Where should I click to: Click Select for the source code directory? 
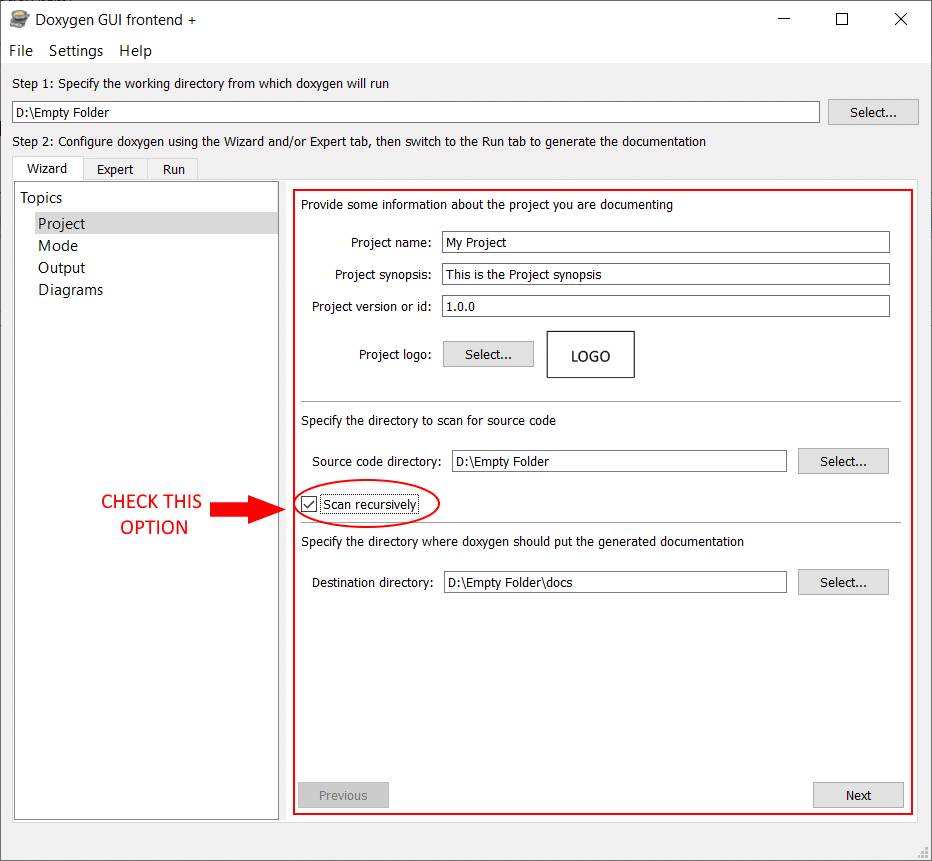coord(843,461)
